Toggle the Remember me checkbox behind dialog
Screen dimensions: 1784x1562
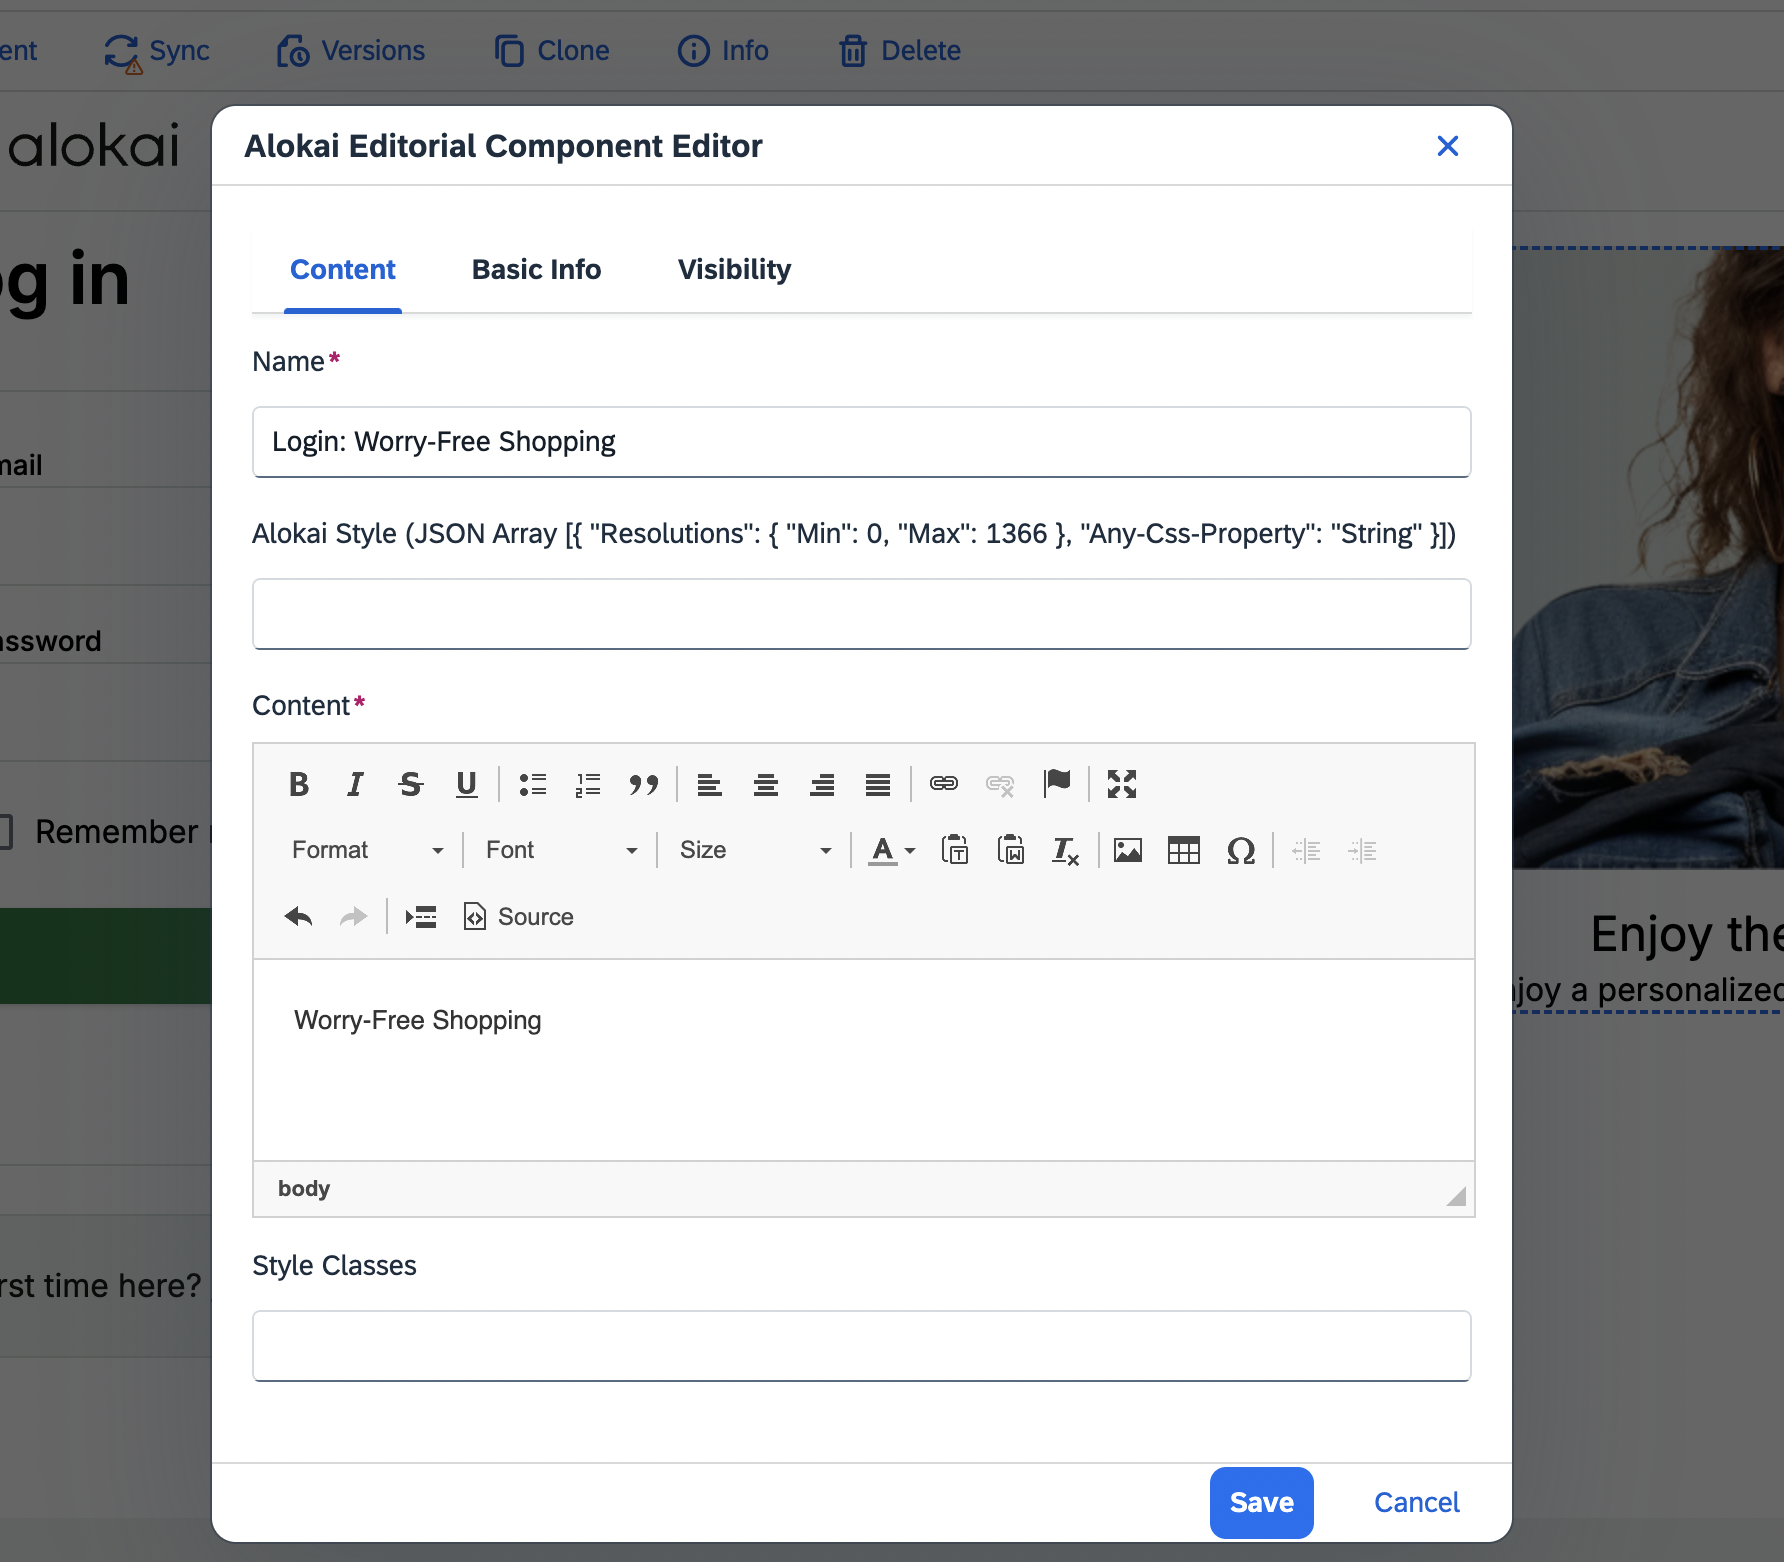pos(4,832)
